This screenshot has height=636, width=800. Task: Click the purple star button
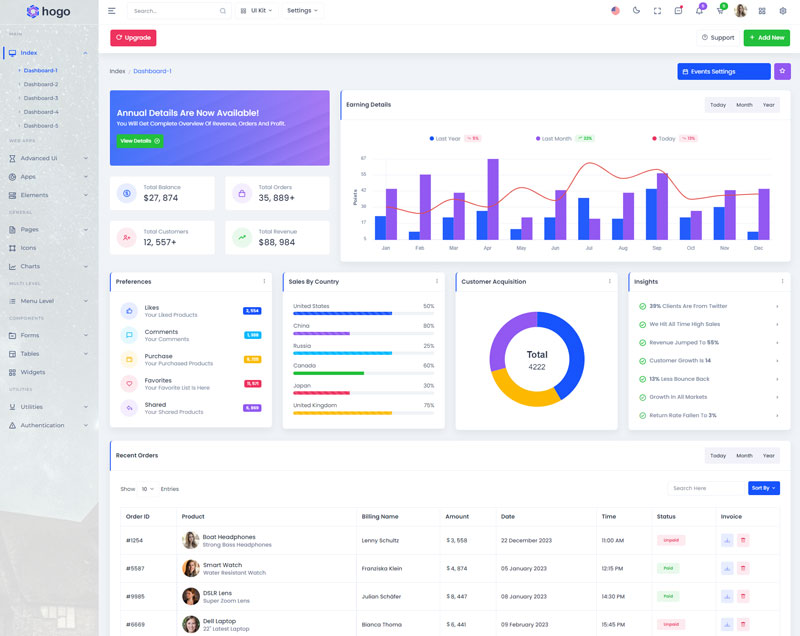[782, 71]
